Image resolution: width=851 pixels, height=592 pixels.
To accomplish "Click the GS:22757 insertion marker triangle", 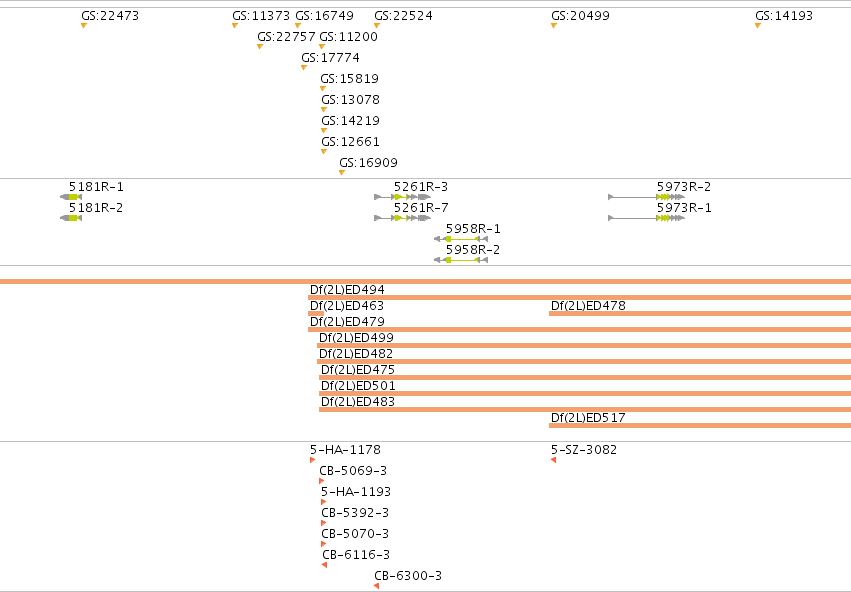I will pyautogui.click(x=259, y=47).
